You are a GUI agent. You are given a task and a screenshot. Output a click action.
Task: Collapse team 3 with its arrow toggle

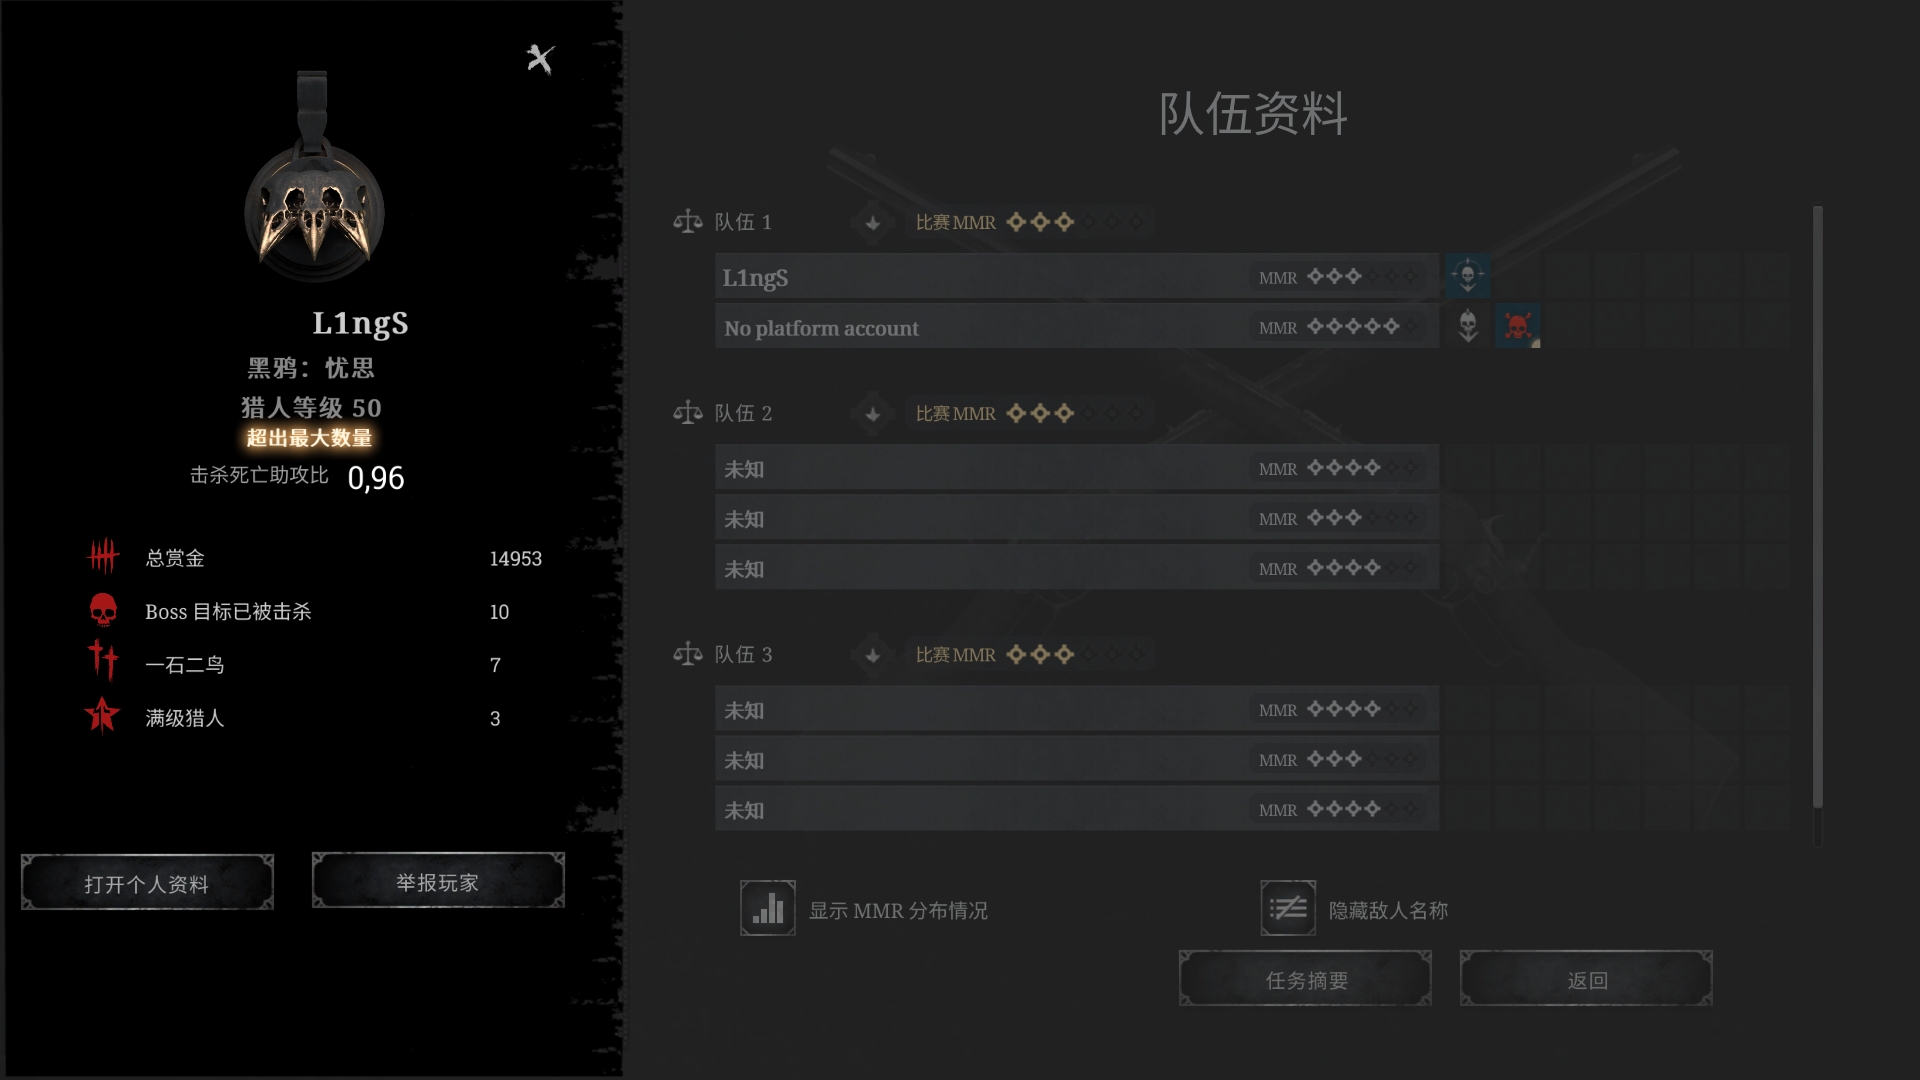point(872,655)
